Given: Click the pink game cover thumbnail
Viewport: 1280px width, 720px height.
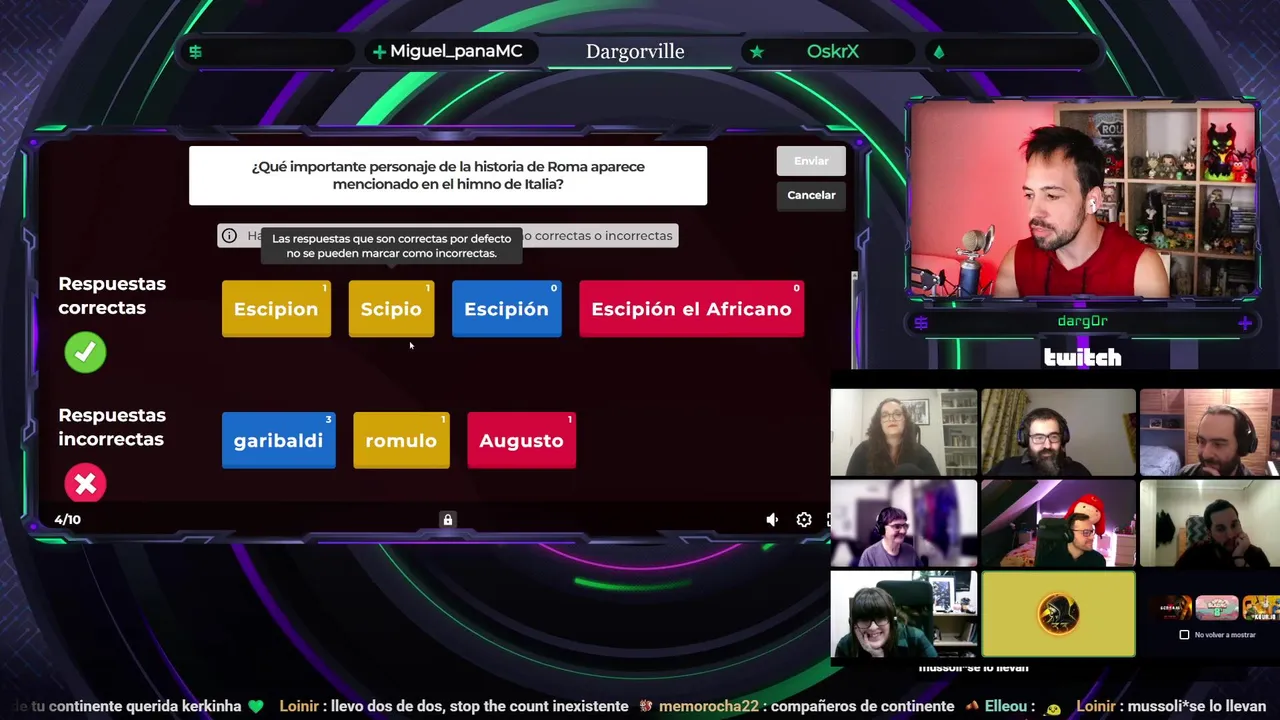Looking at the screenshot, I should coord(1217,607).
